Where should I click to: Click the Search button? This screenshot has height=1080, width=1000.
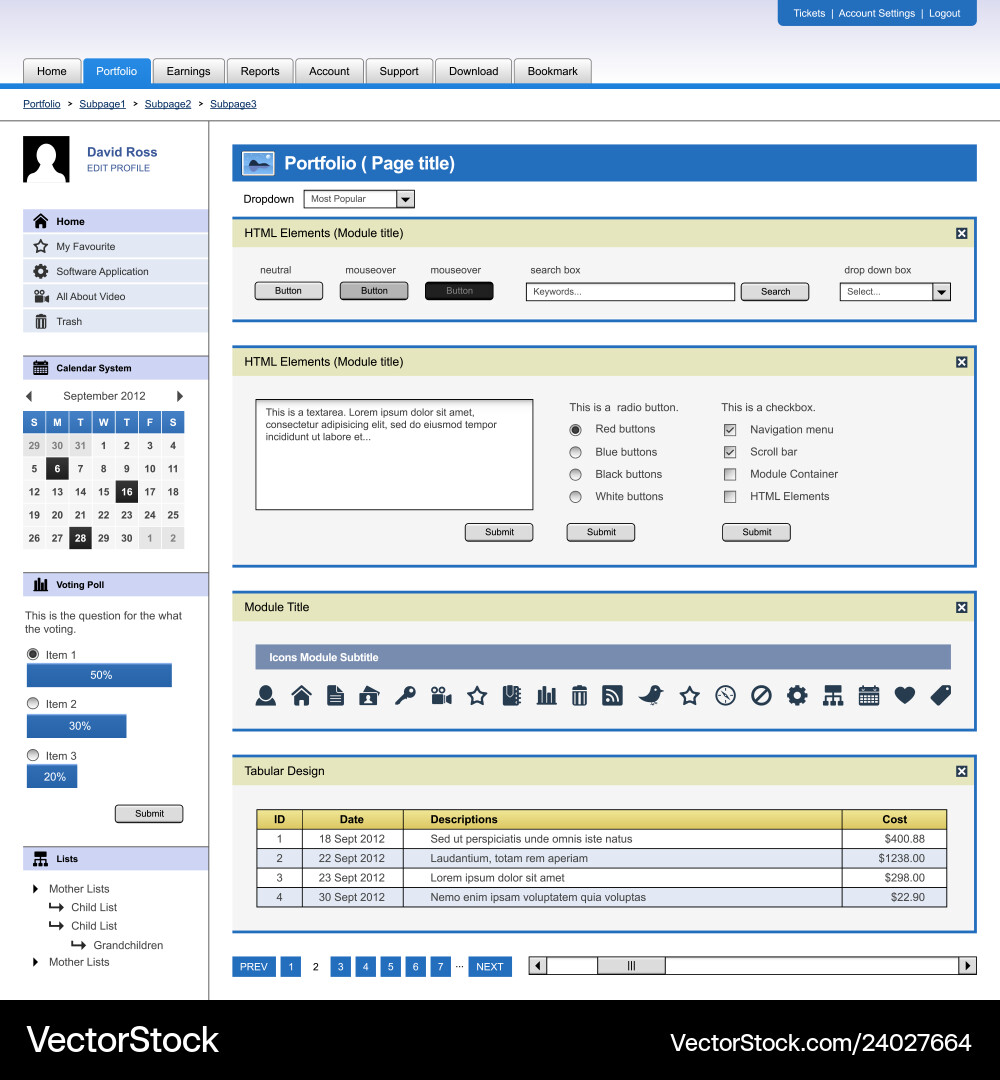[x=775, y=292]
